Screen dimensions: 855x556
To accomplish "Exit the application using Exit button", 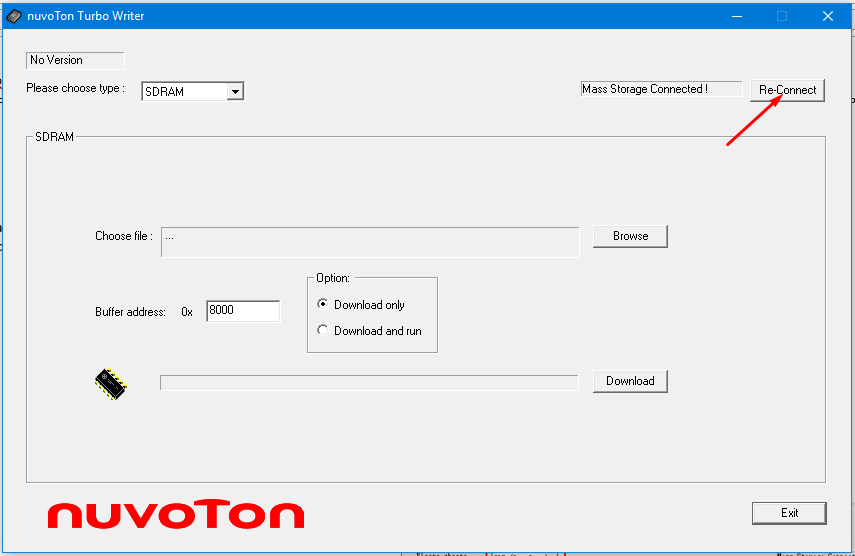I will click(789, 513).
